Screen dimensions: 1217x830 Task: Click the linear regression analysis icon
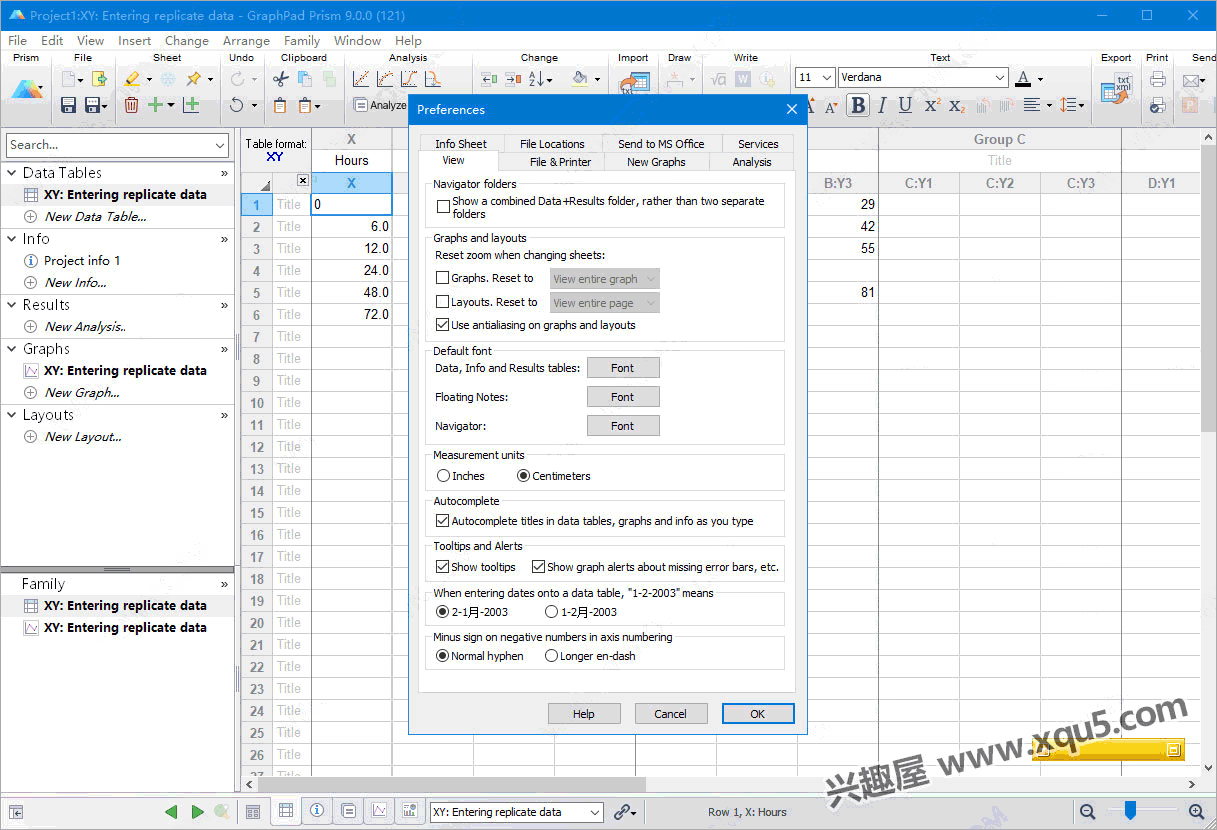point(361,79)
